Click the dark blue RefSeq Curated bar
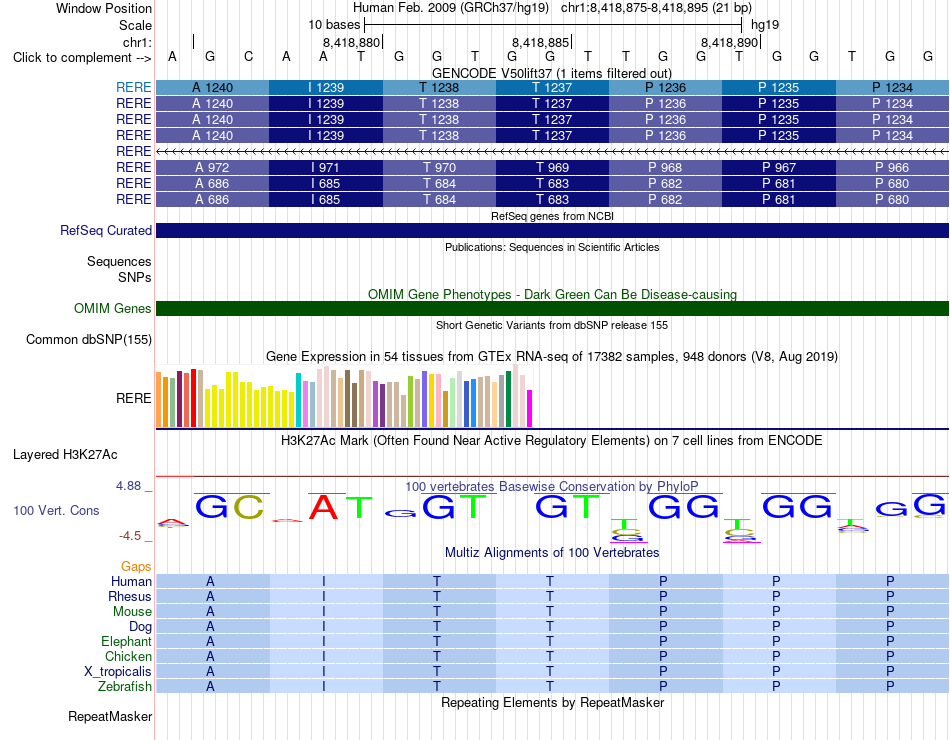The image size is (950, 740). pos(552,230)
